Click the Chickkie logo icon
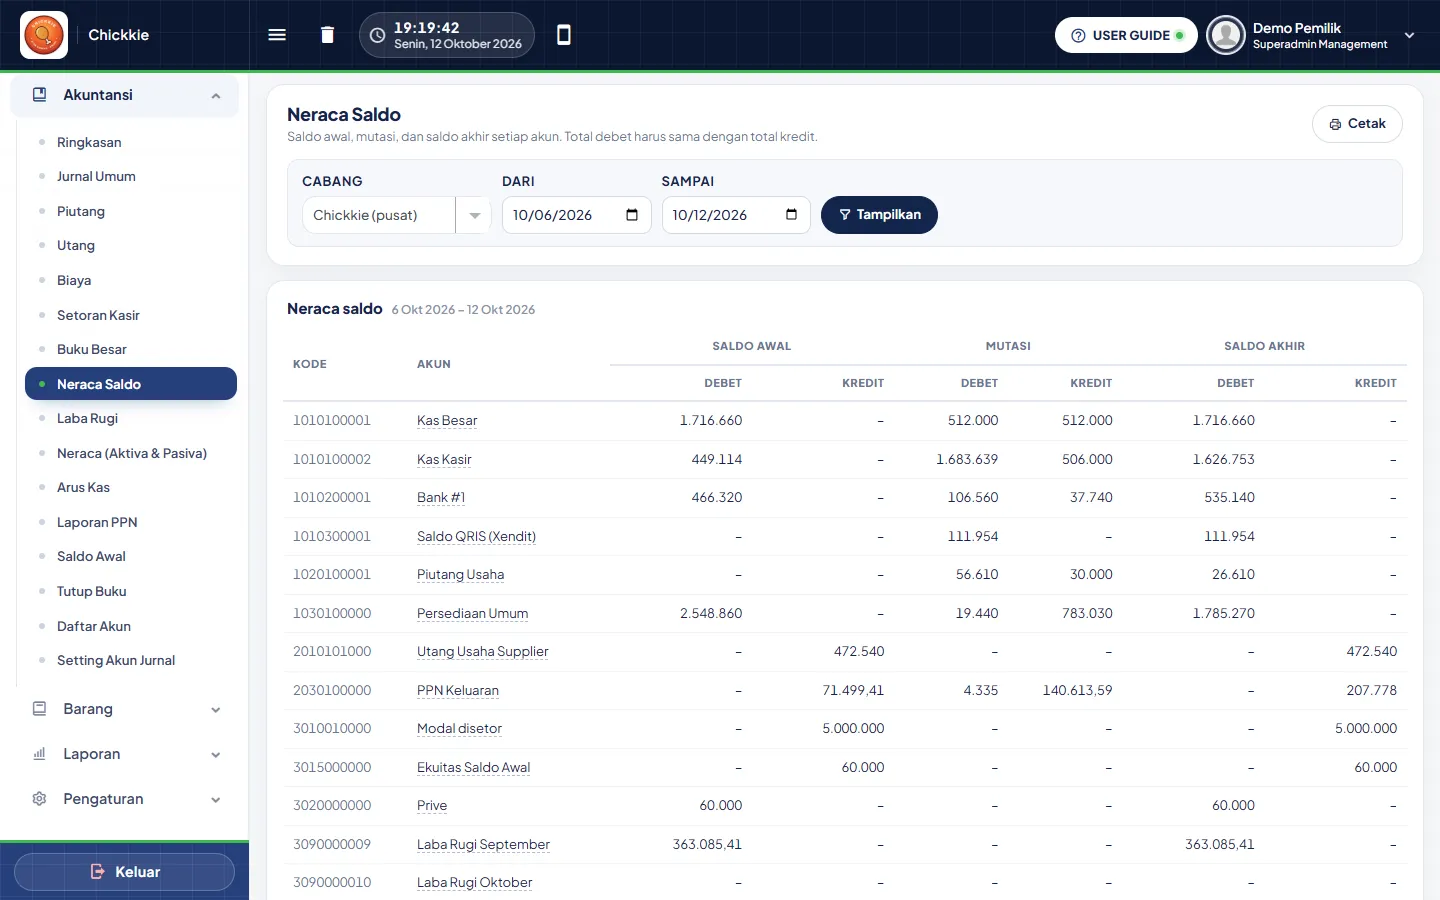 (x=44, y=35)
